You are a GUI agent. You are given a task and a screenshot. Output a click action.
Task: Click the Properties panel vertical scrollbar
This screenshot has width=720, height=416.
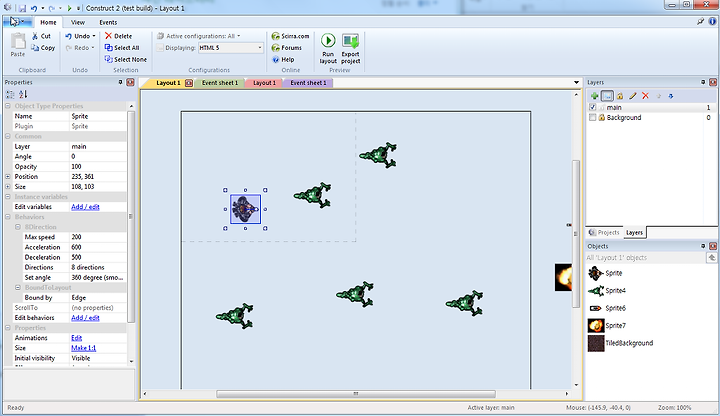[131, 217]
